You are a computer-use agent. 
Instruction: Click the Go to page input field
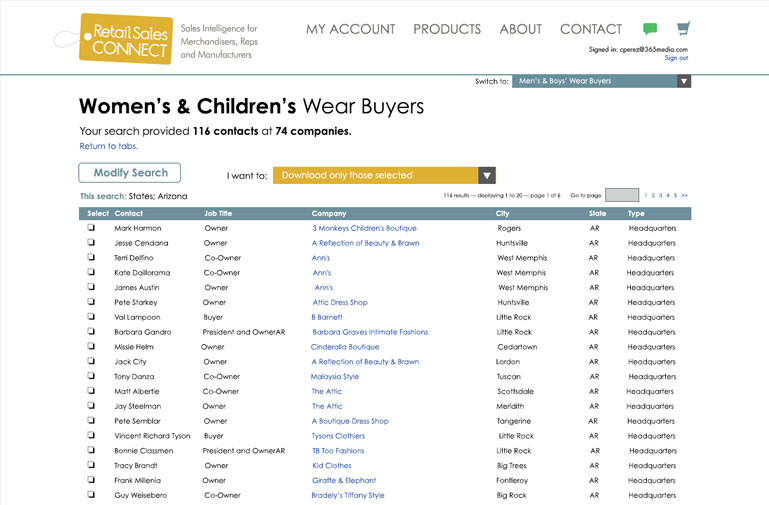coord(621,195)
